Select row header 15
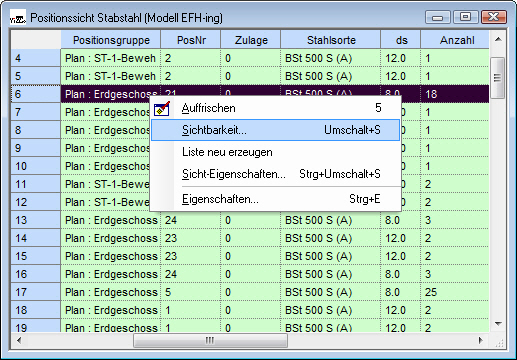 [36, 256]
